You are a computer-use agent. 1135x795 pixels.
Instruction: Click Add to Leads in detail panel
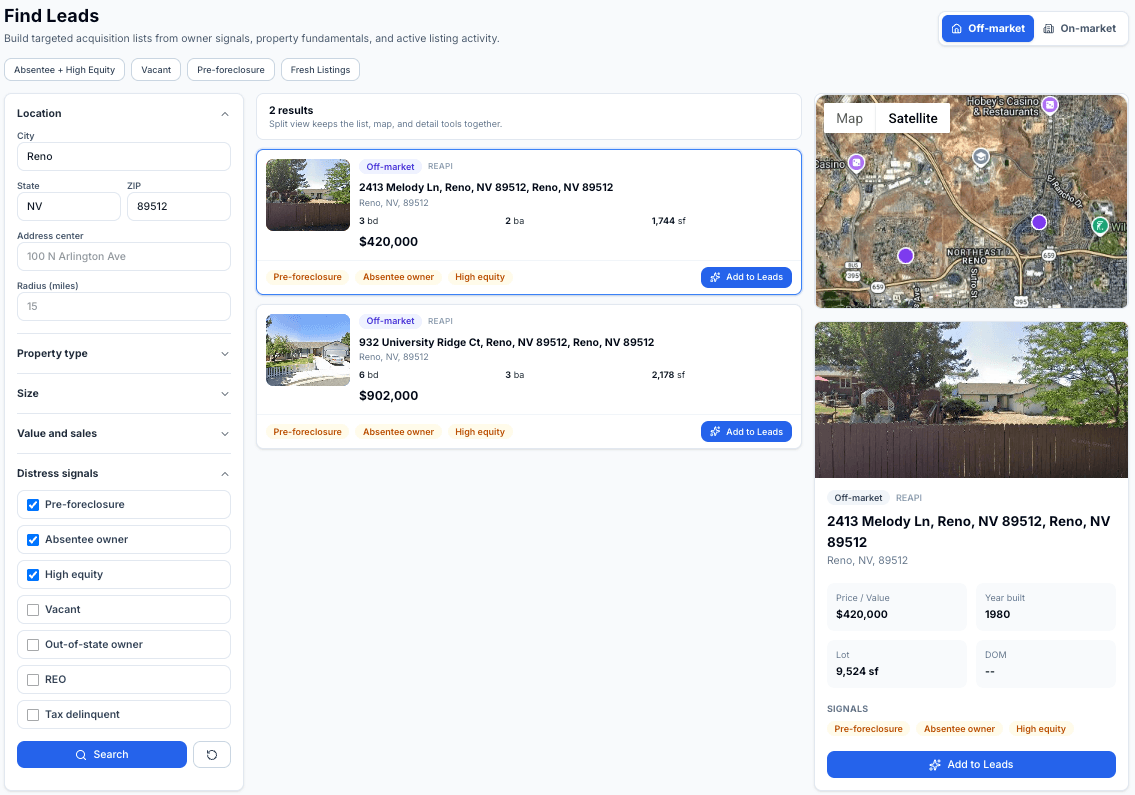tap(971, 765)
